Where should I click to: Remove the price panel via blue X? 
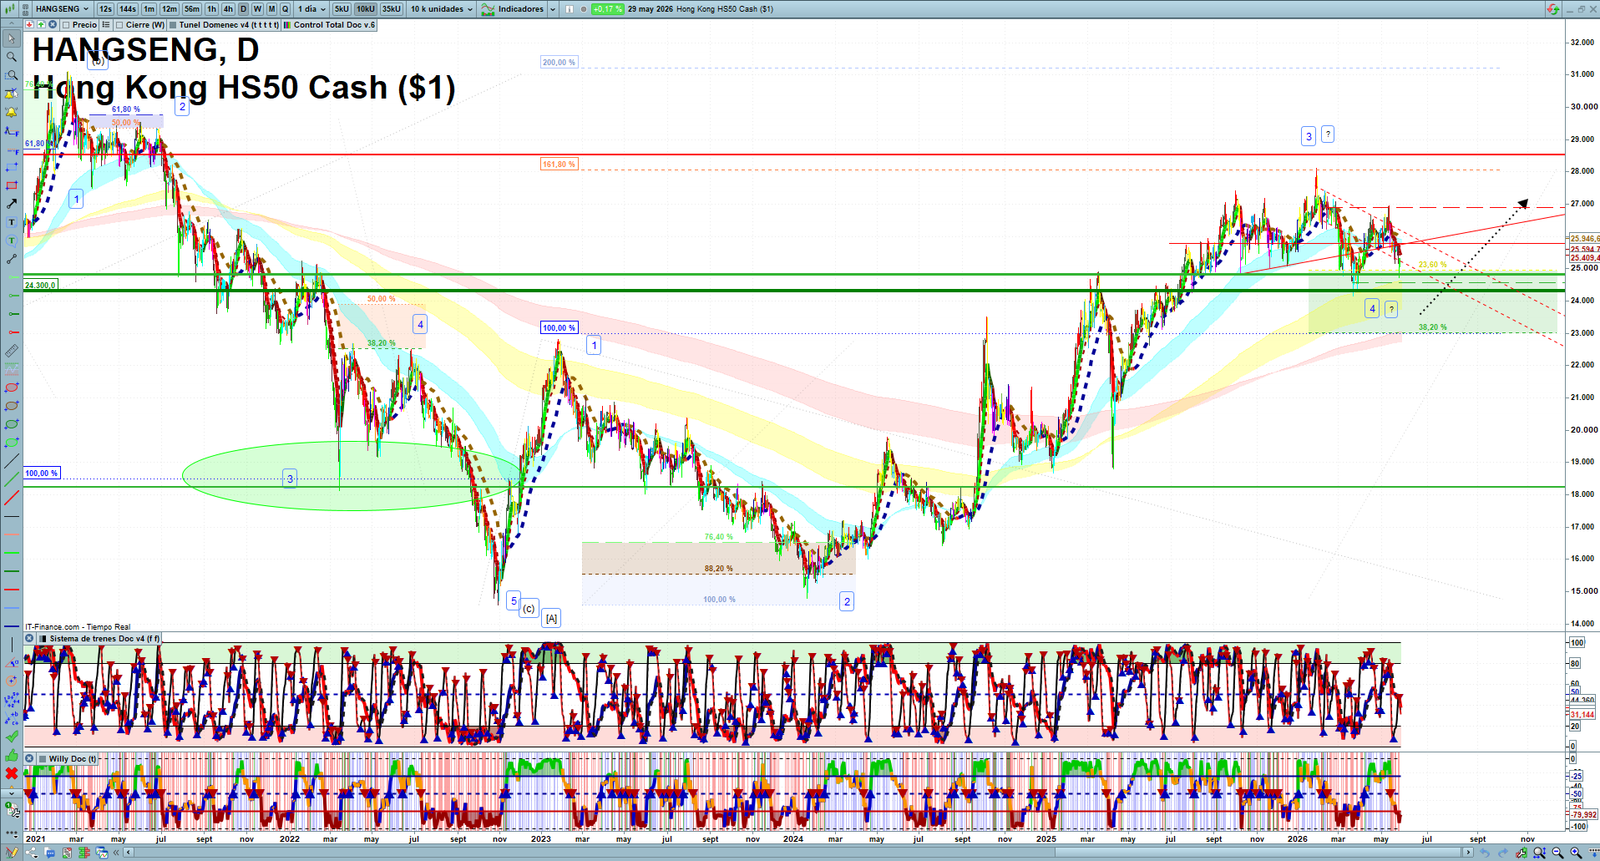pos(52,25)
